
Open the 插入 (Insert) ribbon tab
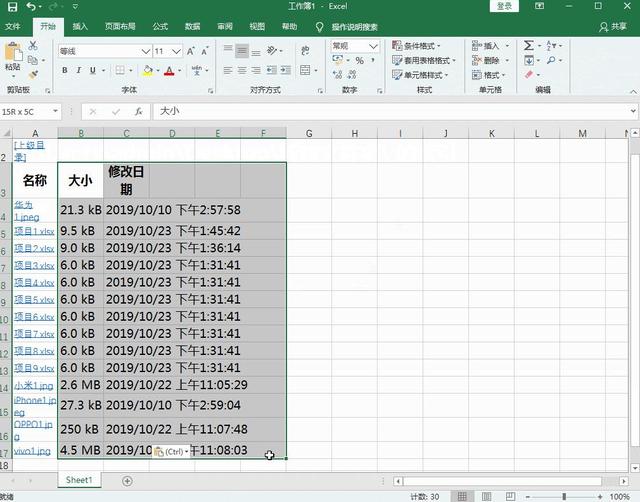tap(80, 26)
